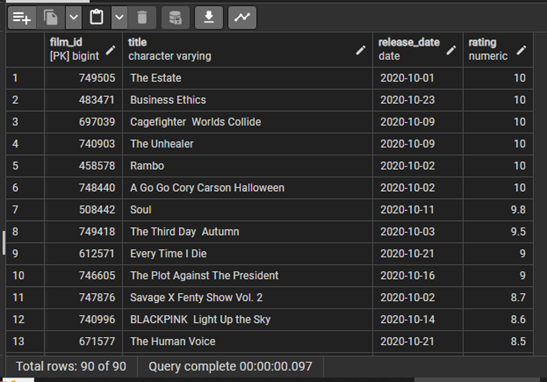Click edit pencil on release_date column
This screenshot has width=547, height=382.
pyautogui.click(x=451, y=50)
